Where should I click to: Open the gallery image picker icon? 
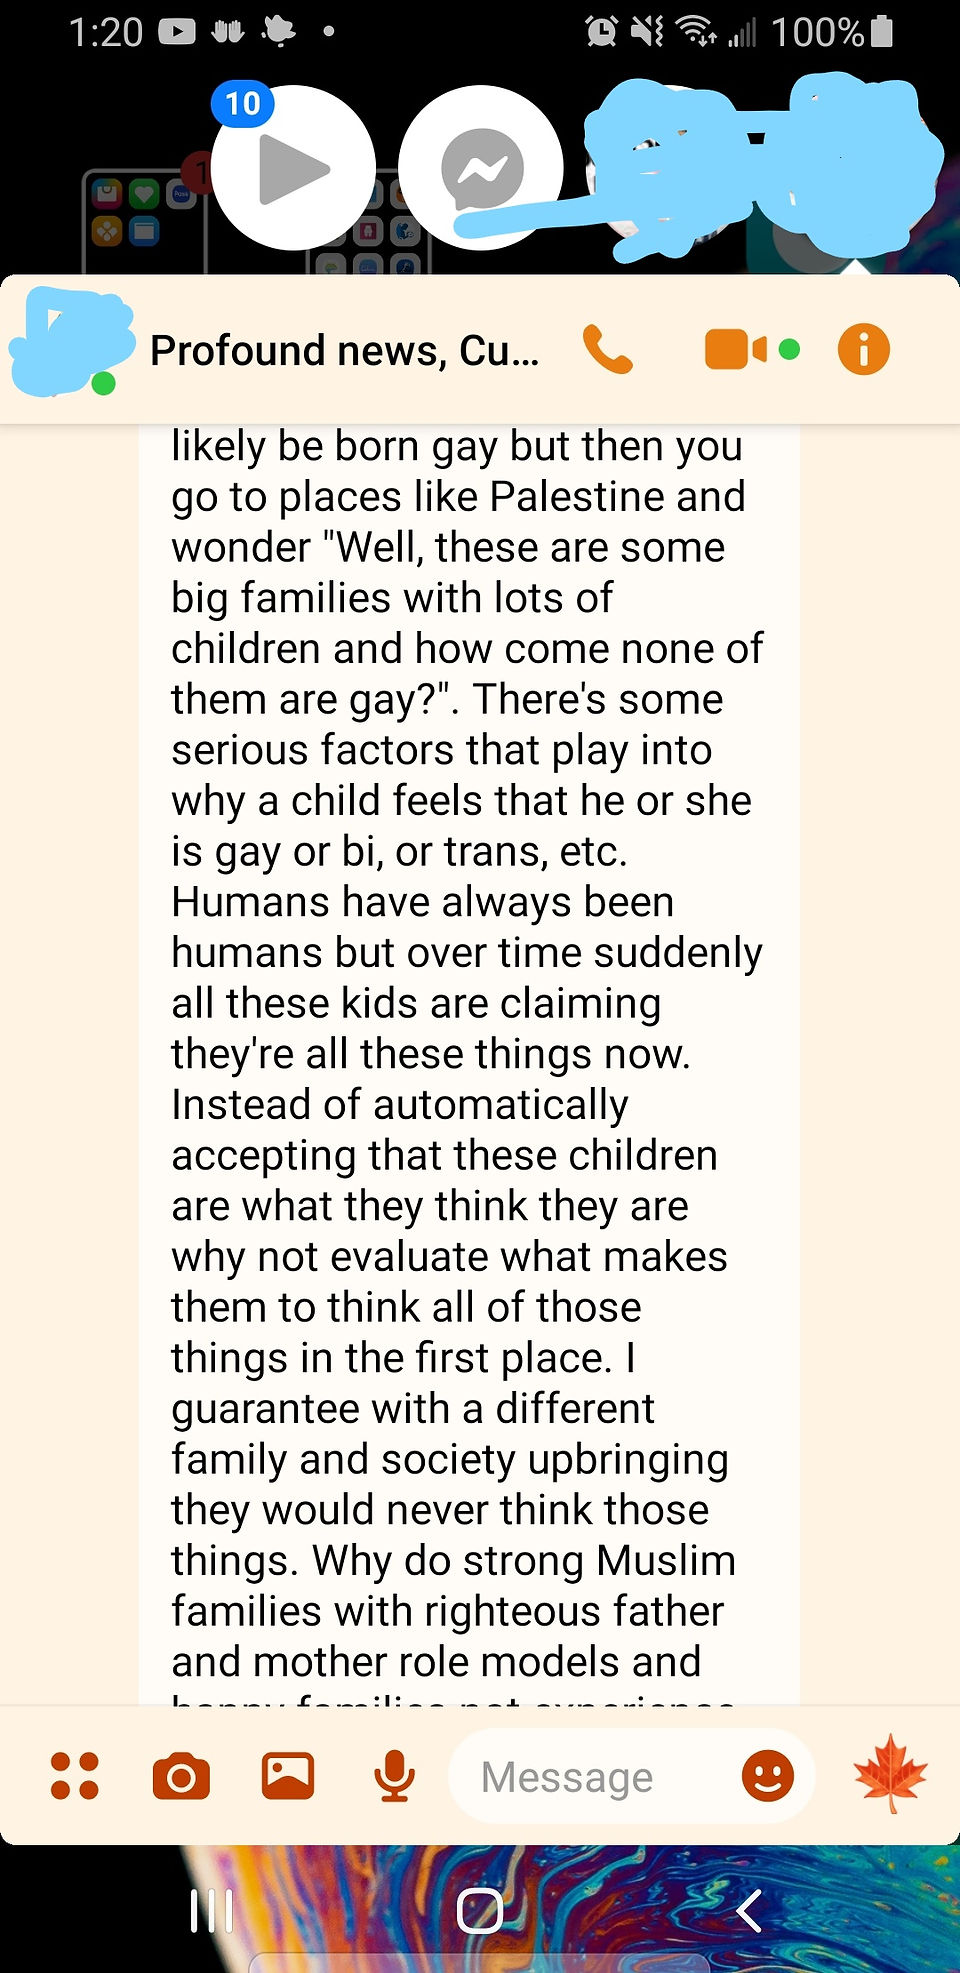(x=288, y=1776)
